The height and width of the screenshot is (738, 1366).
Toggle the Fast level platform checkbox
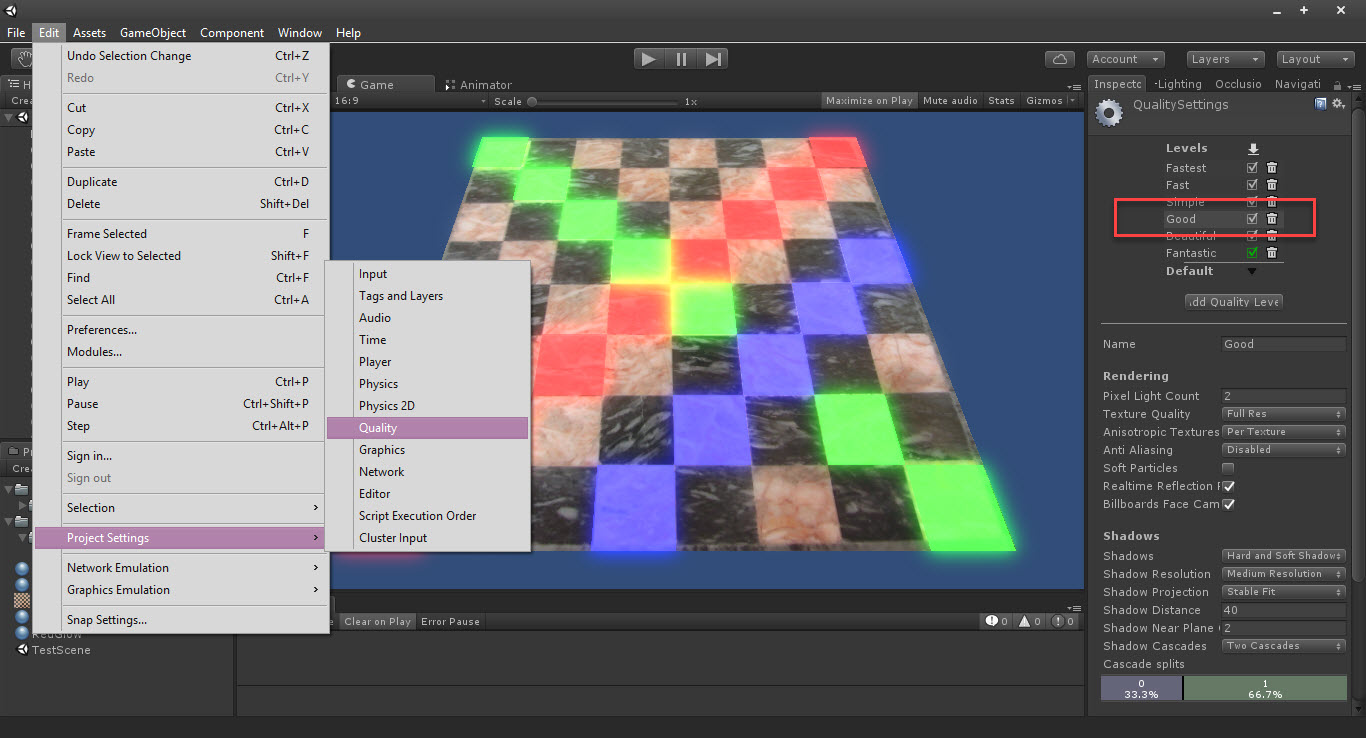click(1252, 185)
